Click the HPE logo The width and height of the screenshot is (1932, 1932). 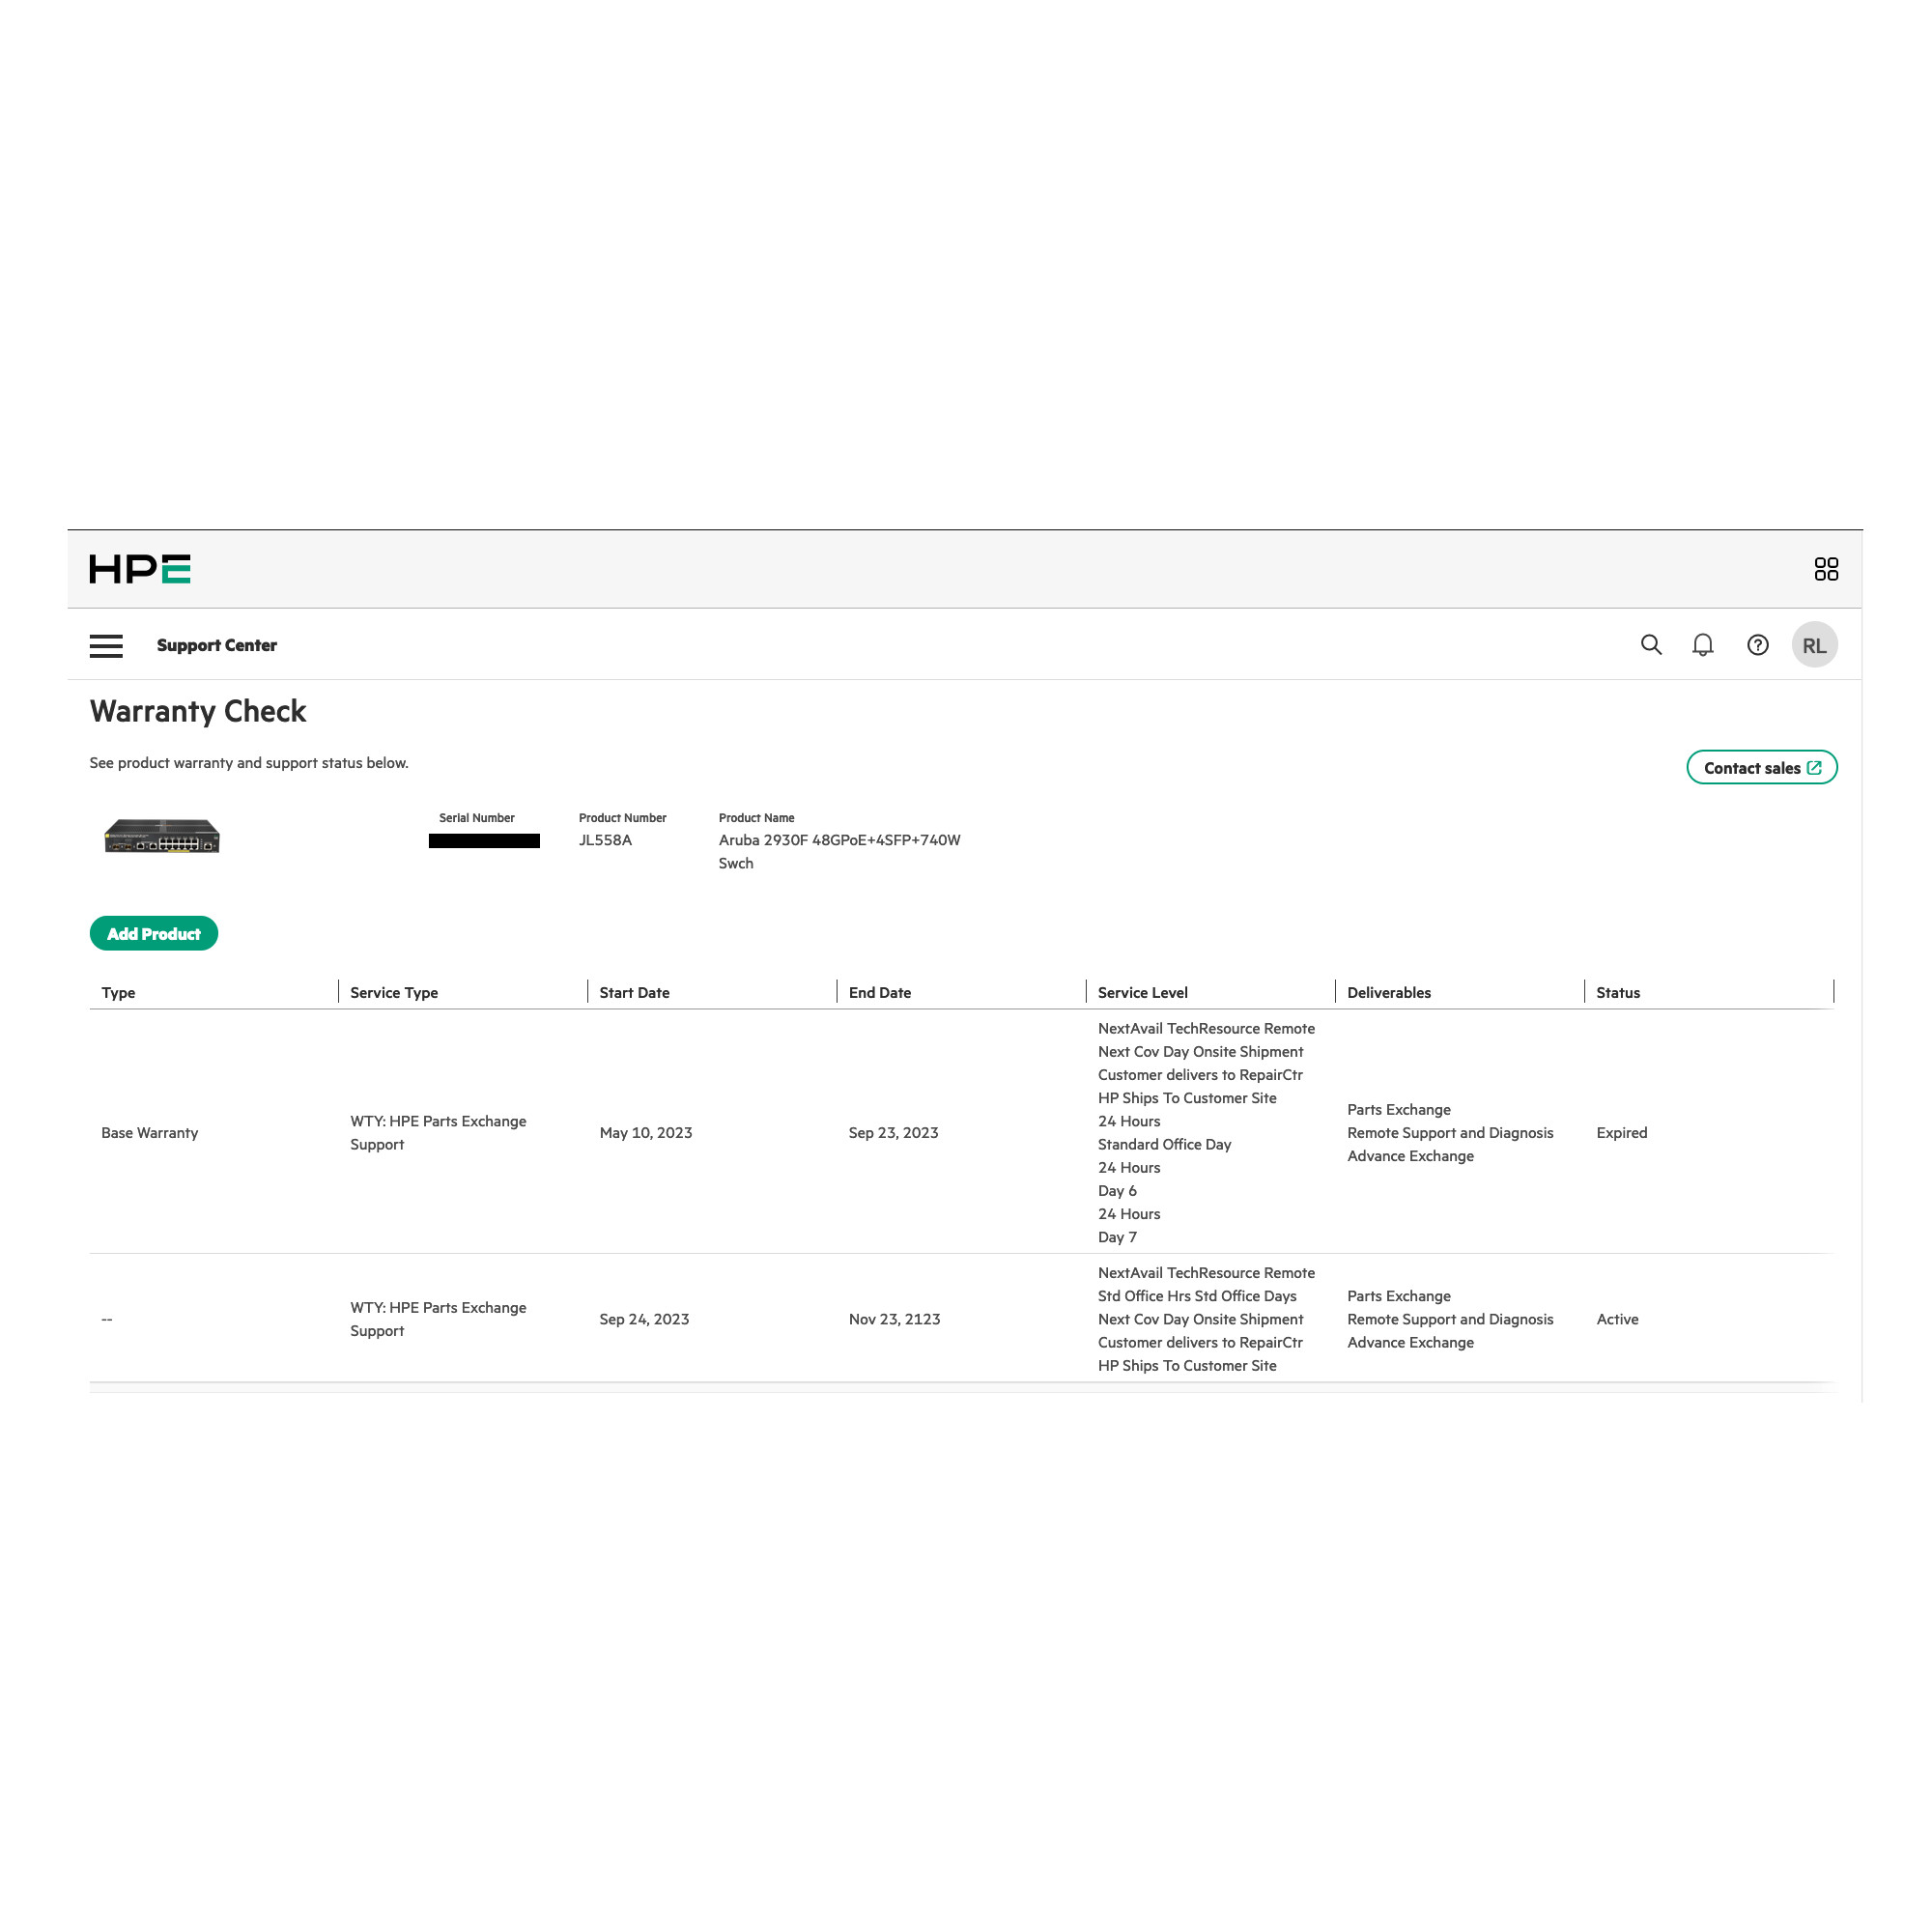coord(140,569)
